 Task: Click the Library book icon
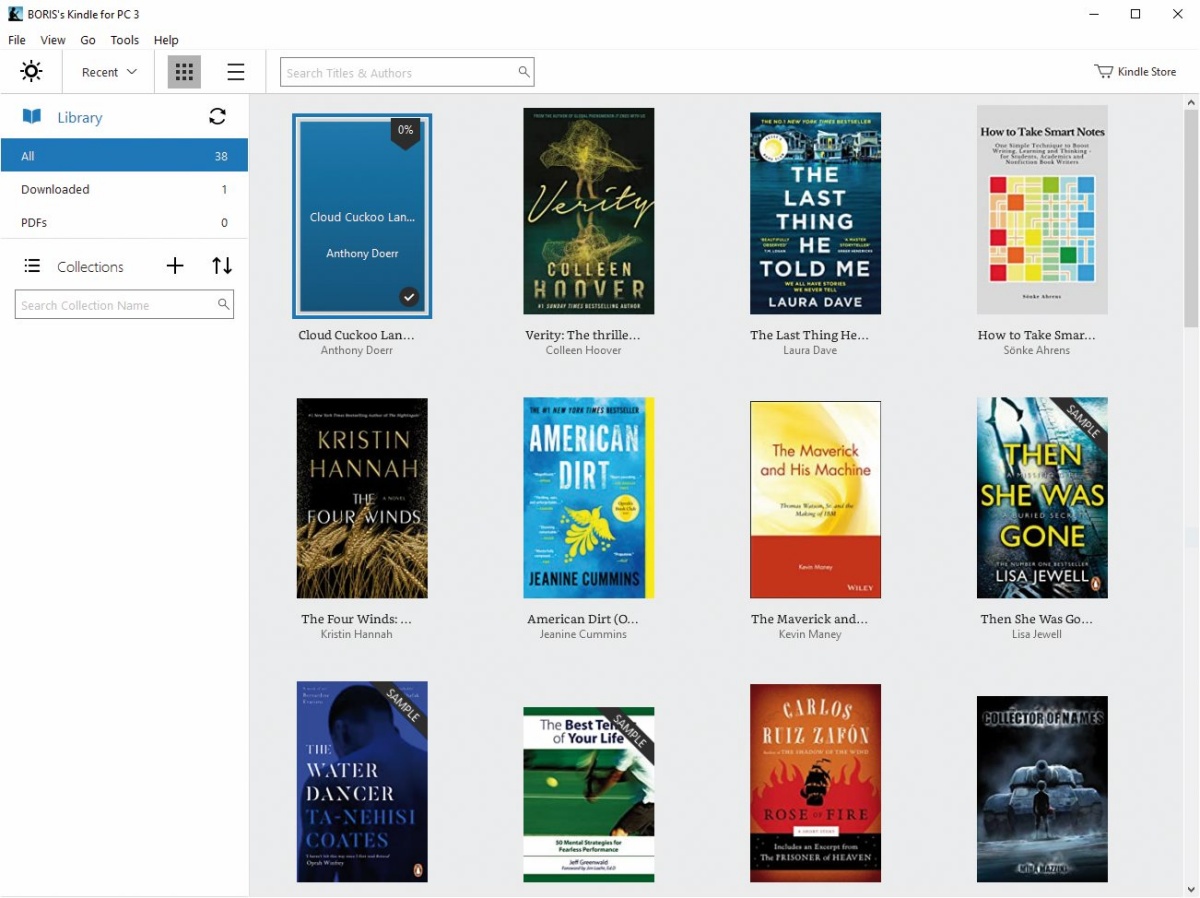[x=32, y=117]
